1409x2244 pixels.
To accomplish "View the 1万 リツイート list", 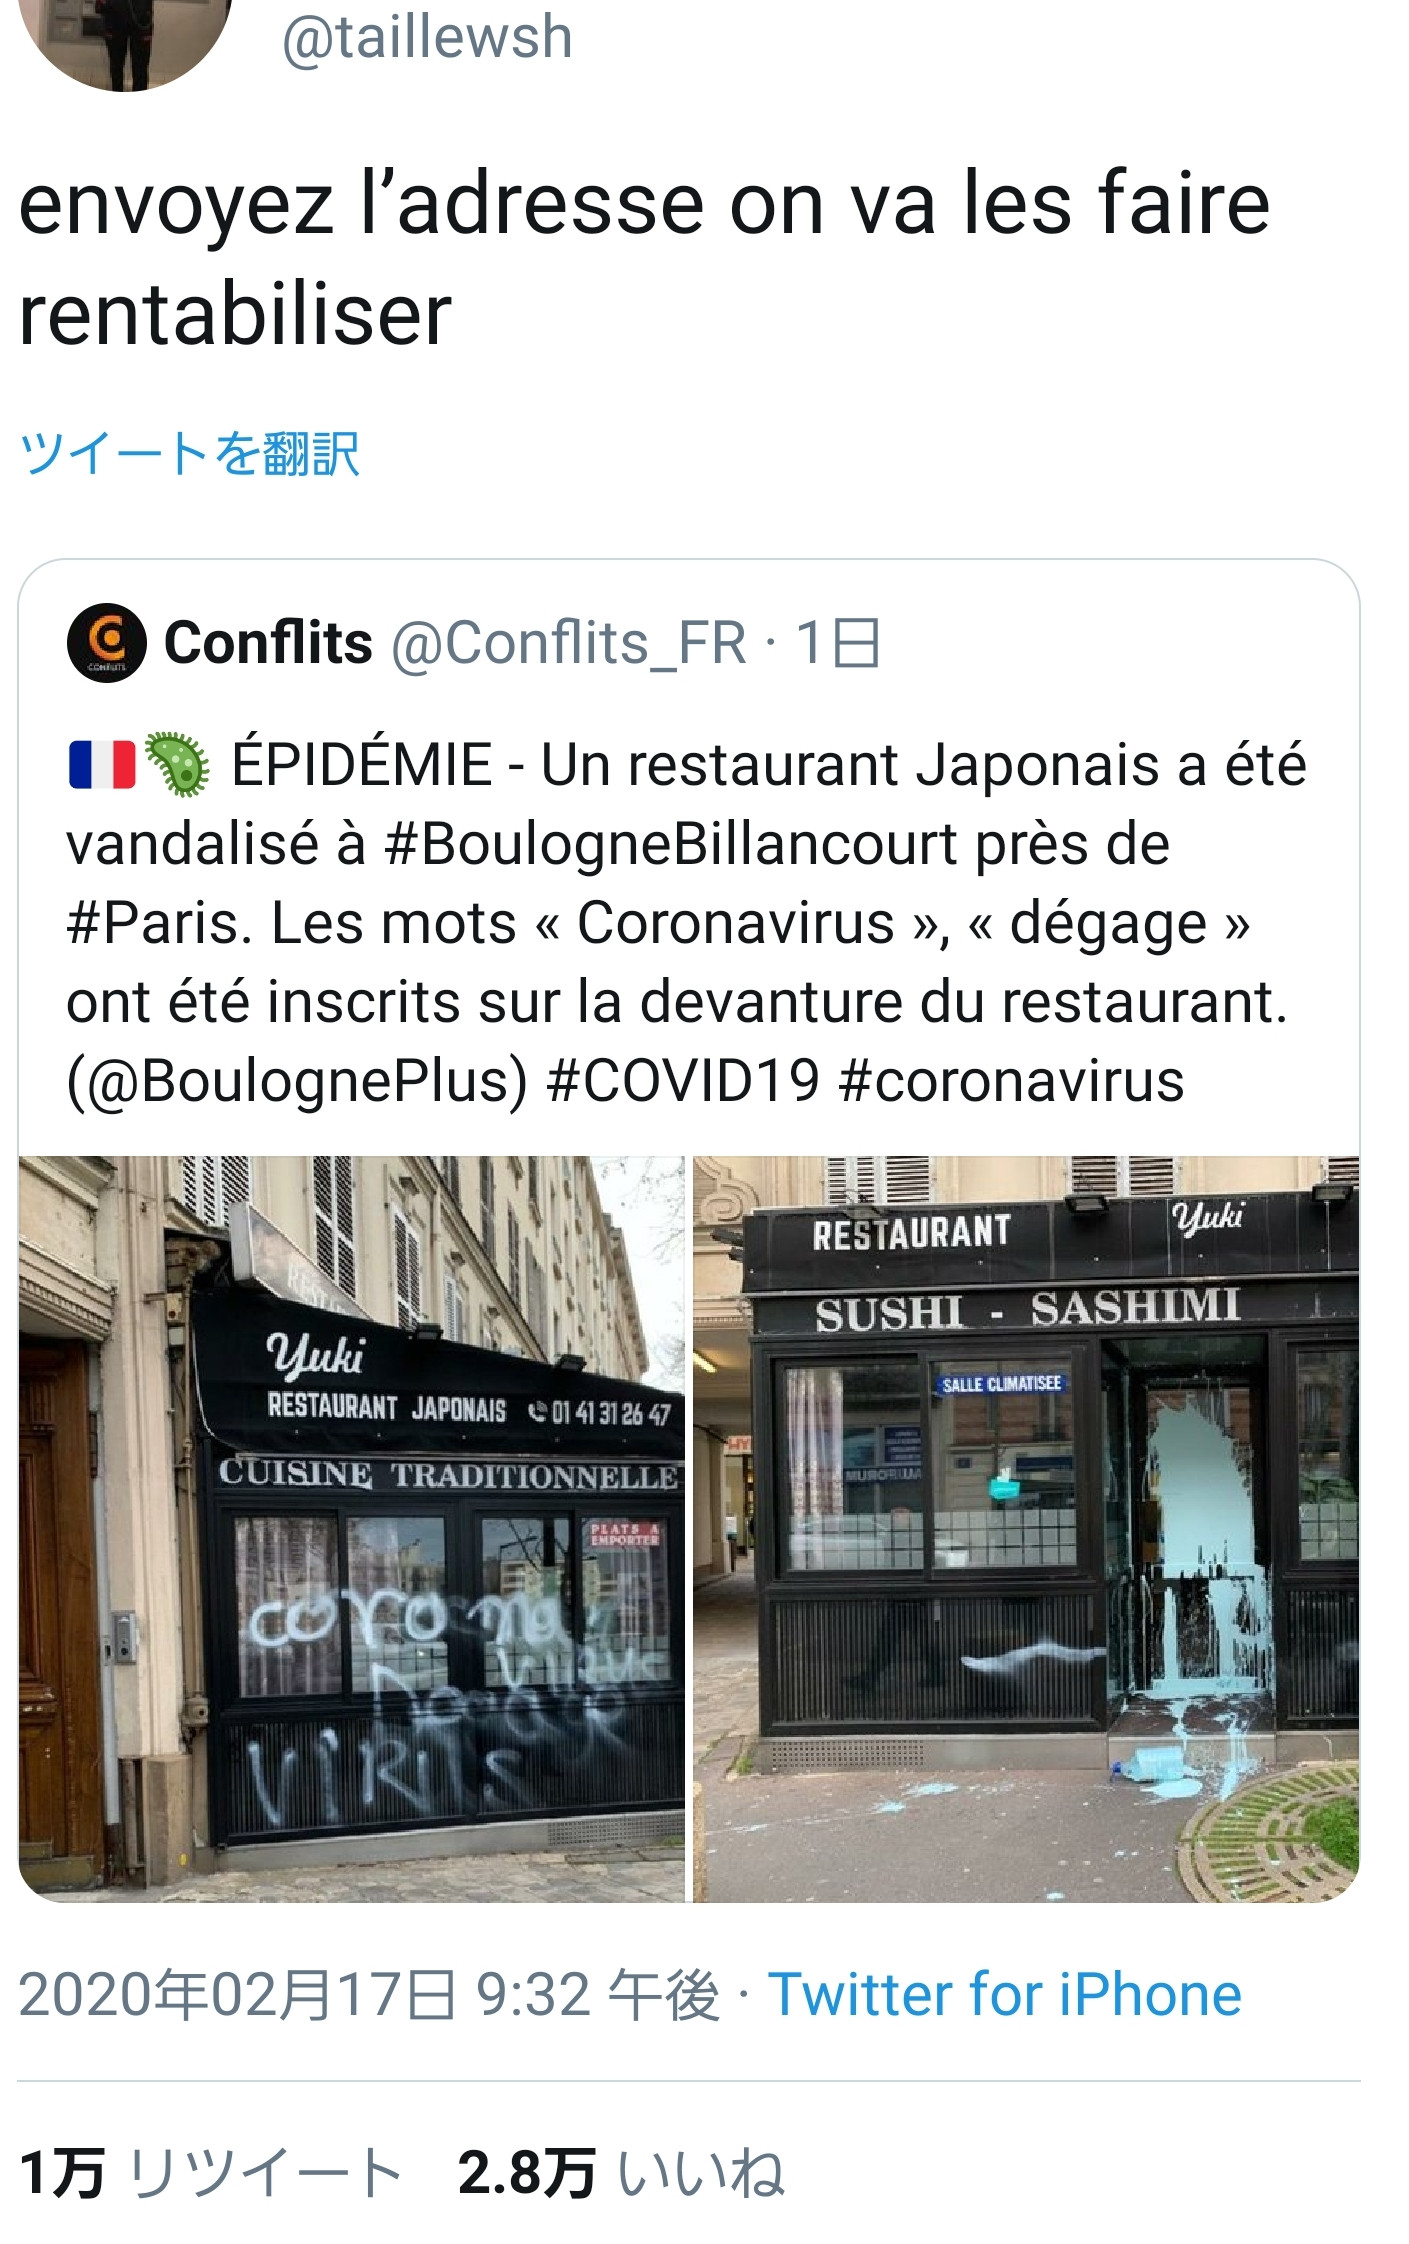I will (210, 2172).
